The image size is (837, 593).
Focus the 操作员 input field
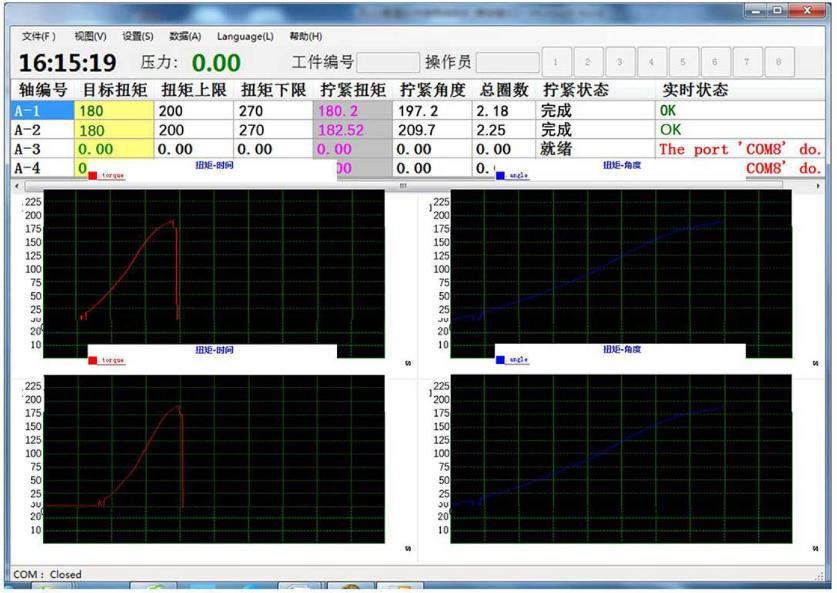[x=508, y=62]
